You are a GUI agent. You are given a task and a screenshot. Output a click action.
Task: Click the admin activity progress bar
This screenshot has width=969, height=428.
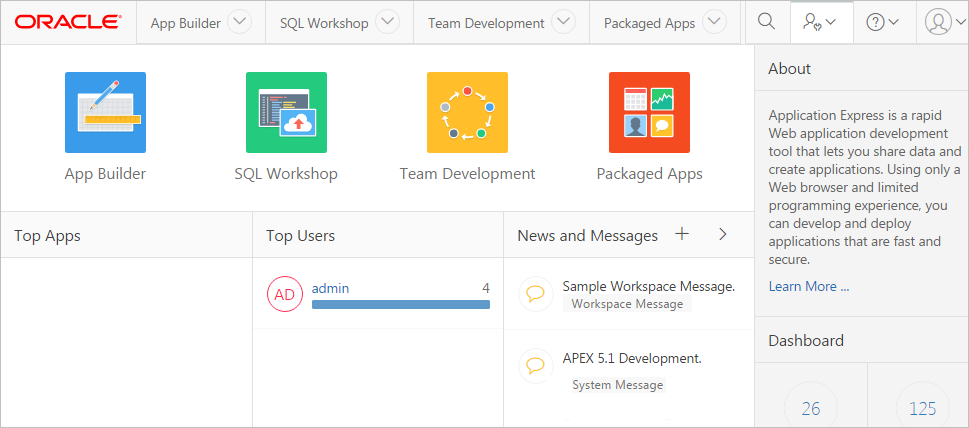400,304
